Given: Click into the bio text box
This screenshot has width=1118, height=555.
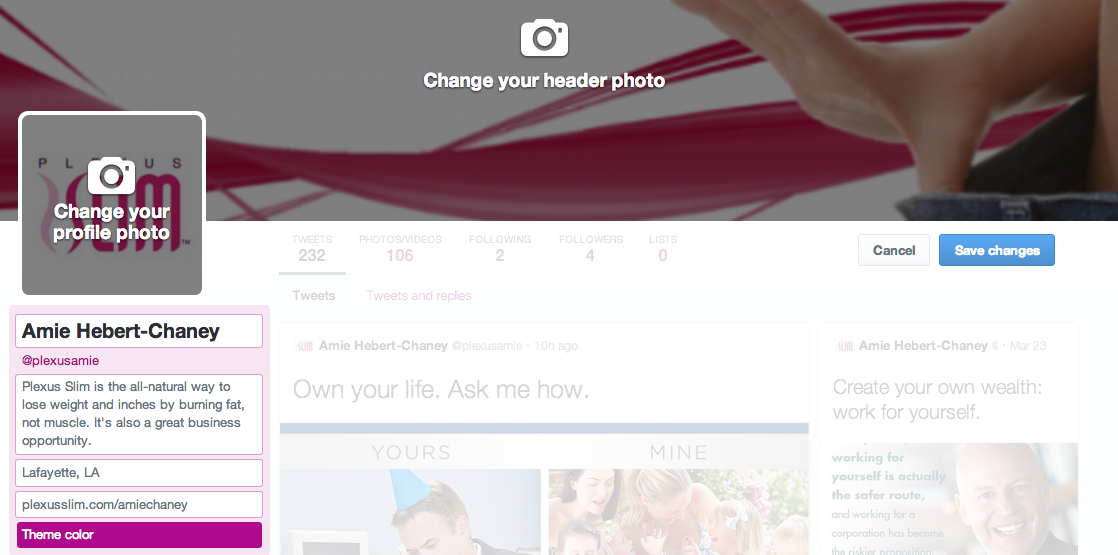Looking at the screenshot, I should click(139, 414).
